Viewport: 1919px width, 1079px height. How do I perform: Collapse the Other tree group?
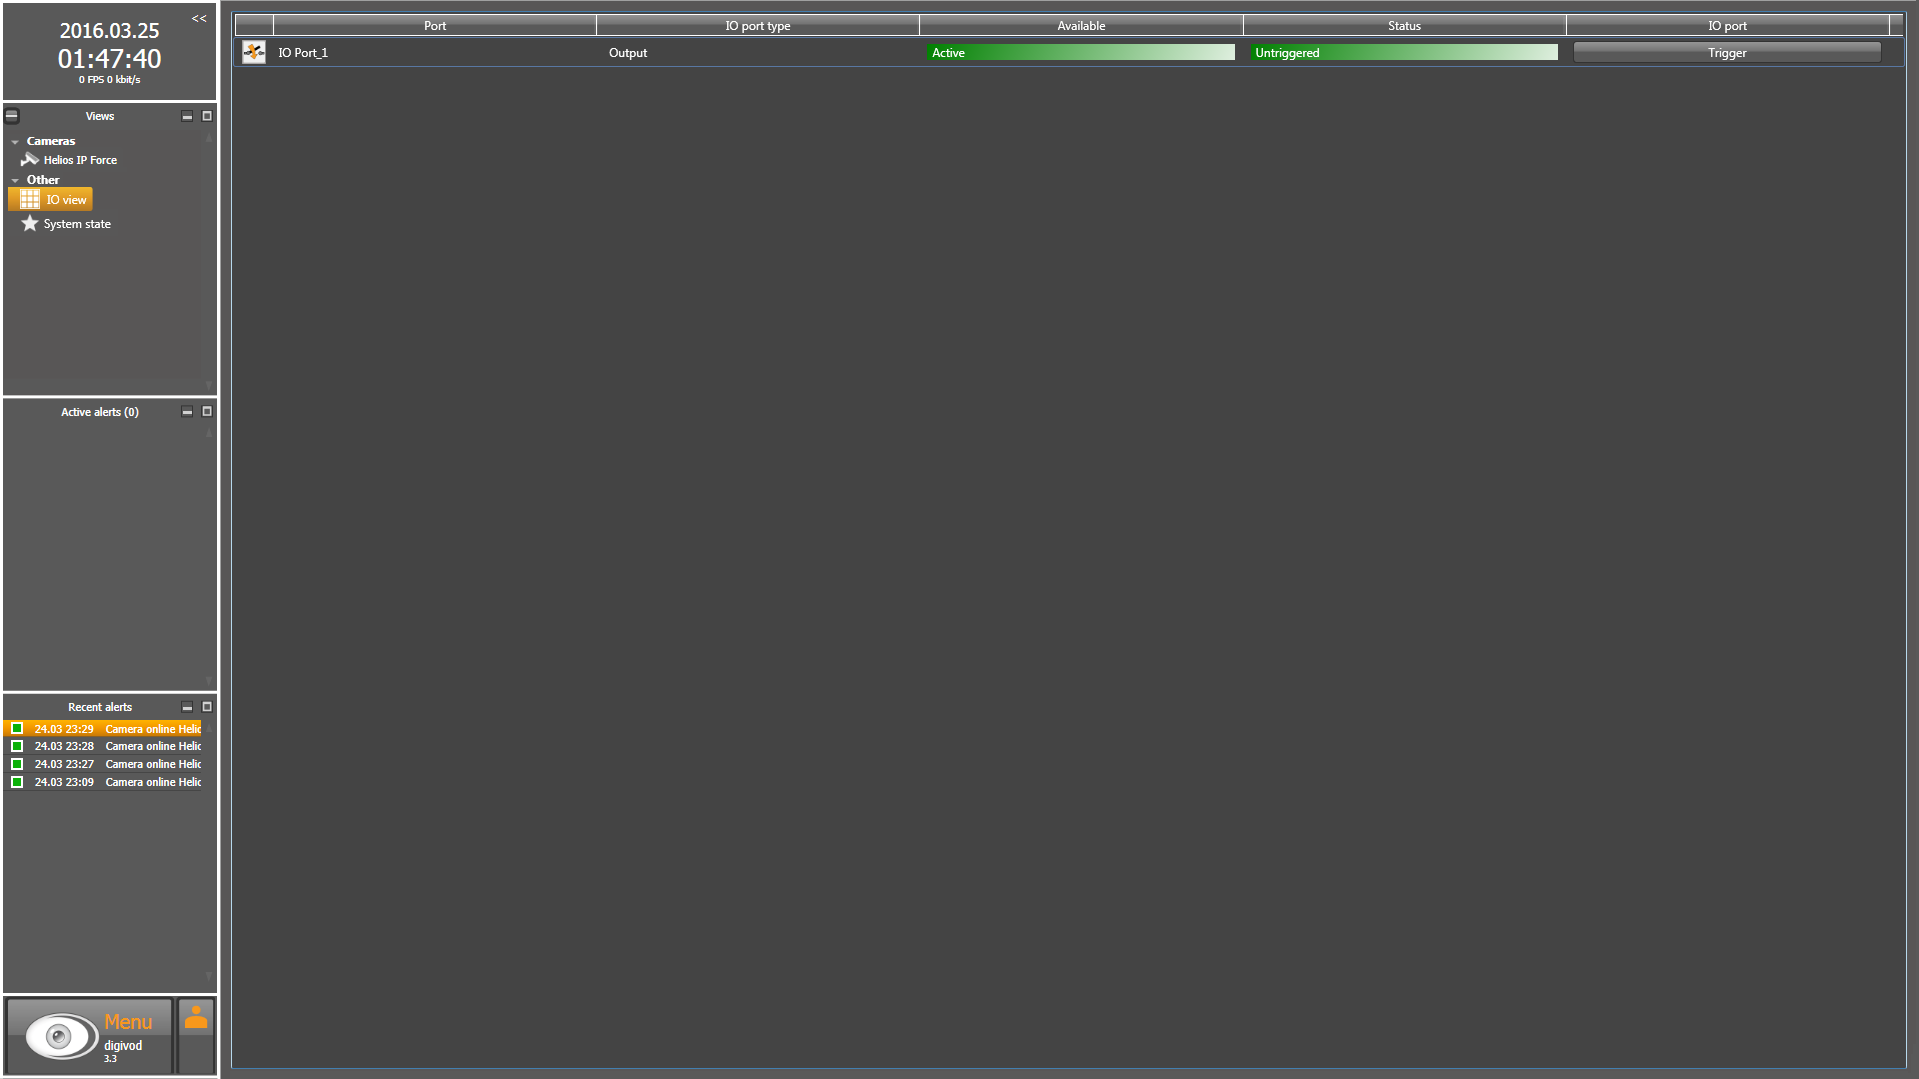[15, 181]
